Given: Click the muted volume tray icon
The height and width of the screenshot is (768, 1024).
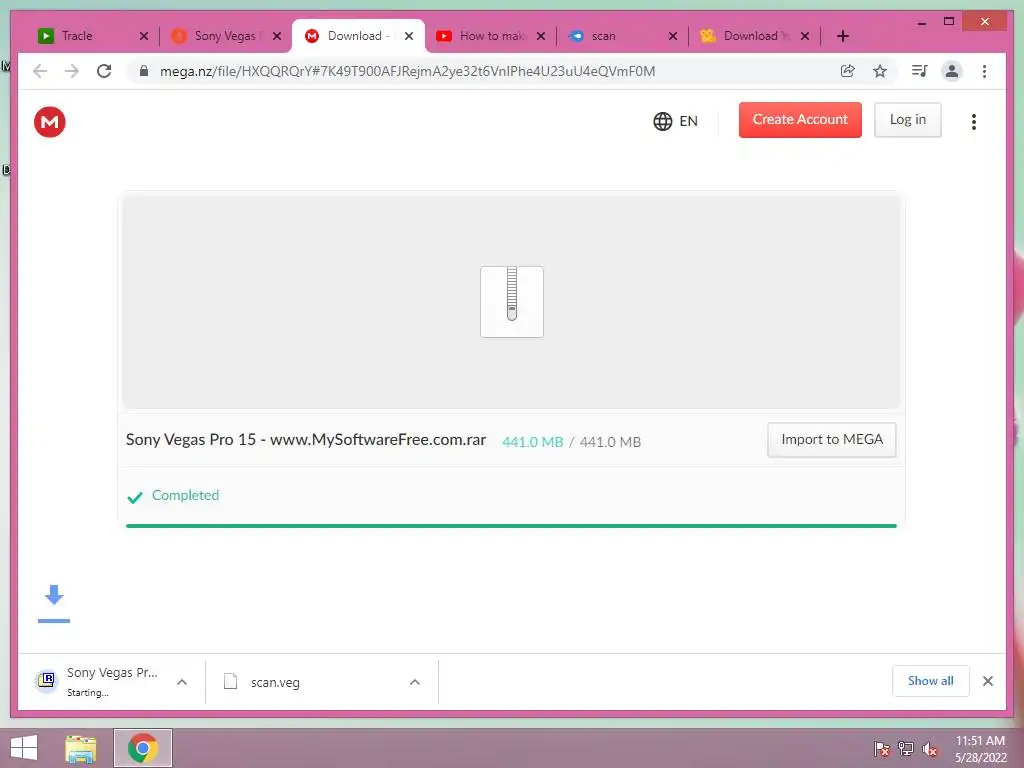Looking at the screenshot, I should 930,748.
